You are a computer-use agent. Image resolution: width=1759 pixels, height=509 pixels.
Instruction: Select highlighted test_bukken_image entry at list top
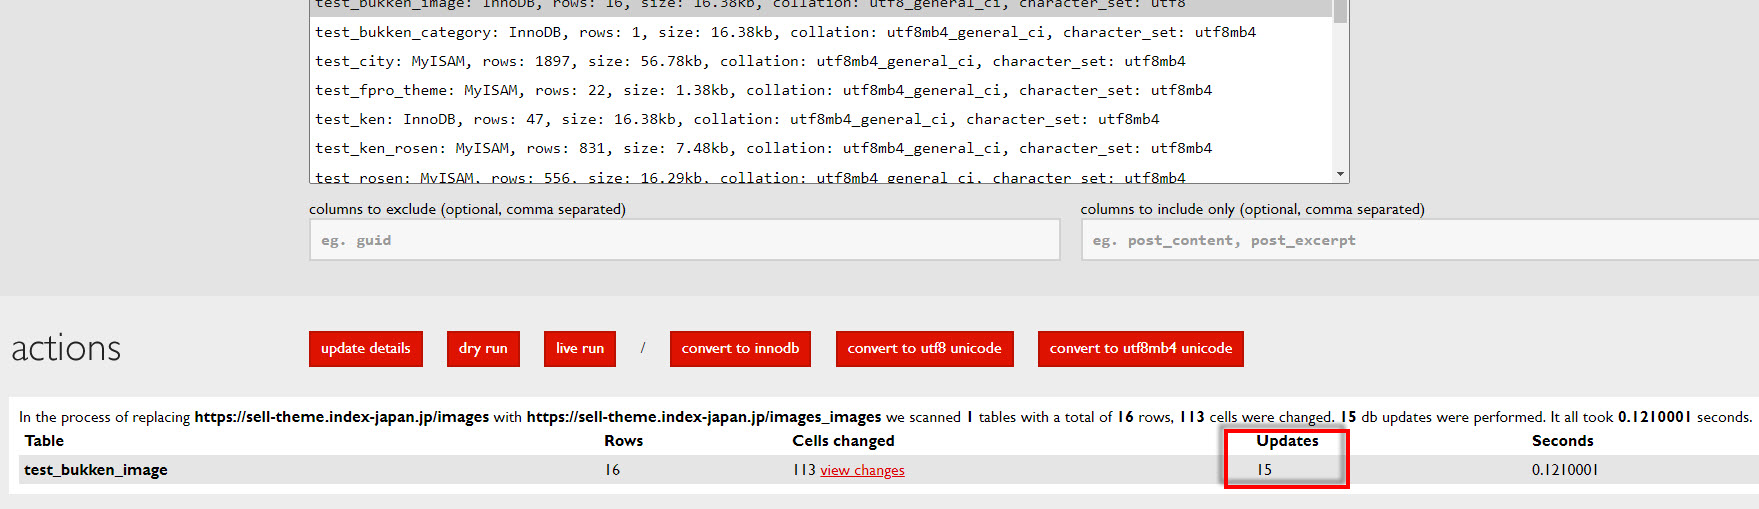750,5
